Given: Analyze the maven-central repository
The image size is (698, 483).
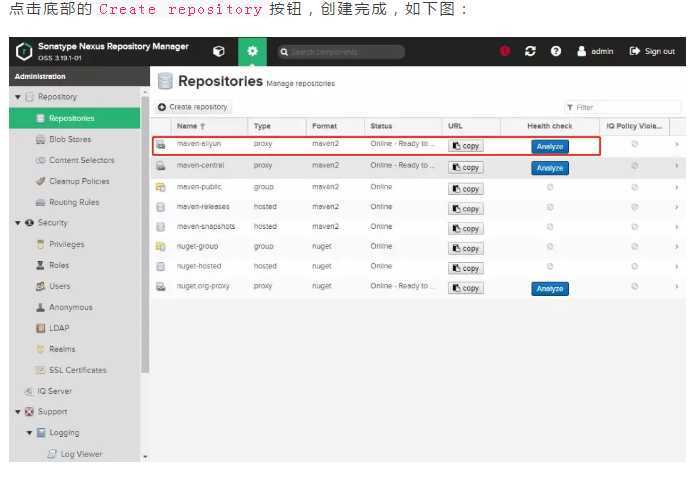Looking at the screenshot, I should click(x=550, y=168).
